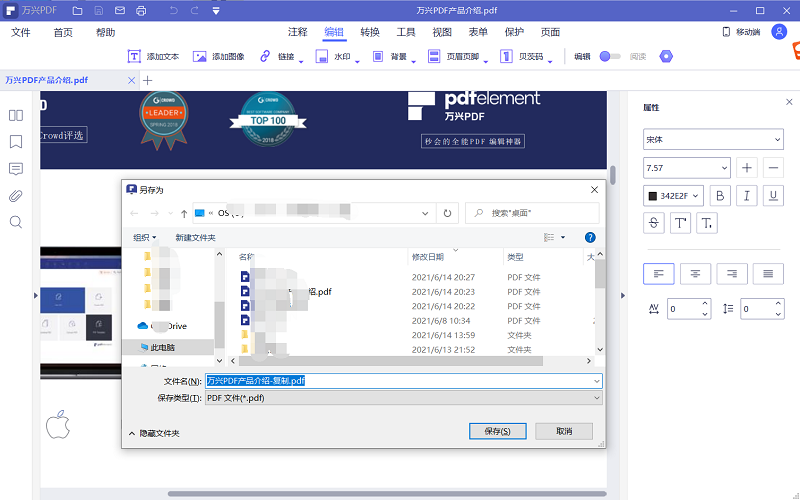
Task: Click the refresh button in the save dialog
Action: point(447,213)
